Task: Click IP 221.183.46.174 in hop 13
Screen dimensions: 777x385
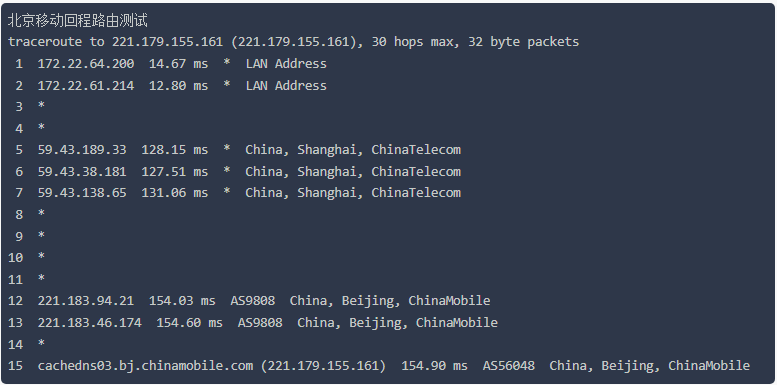Action: (90, 323)
